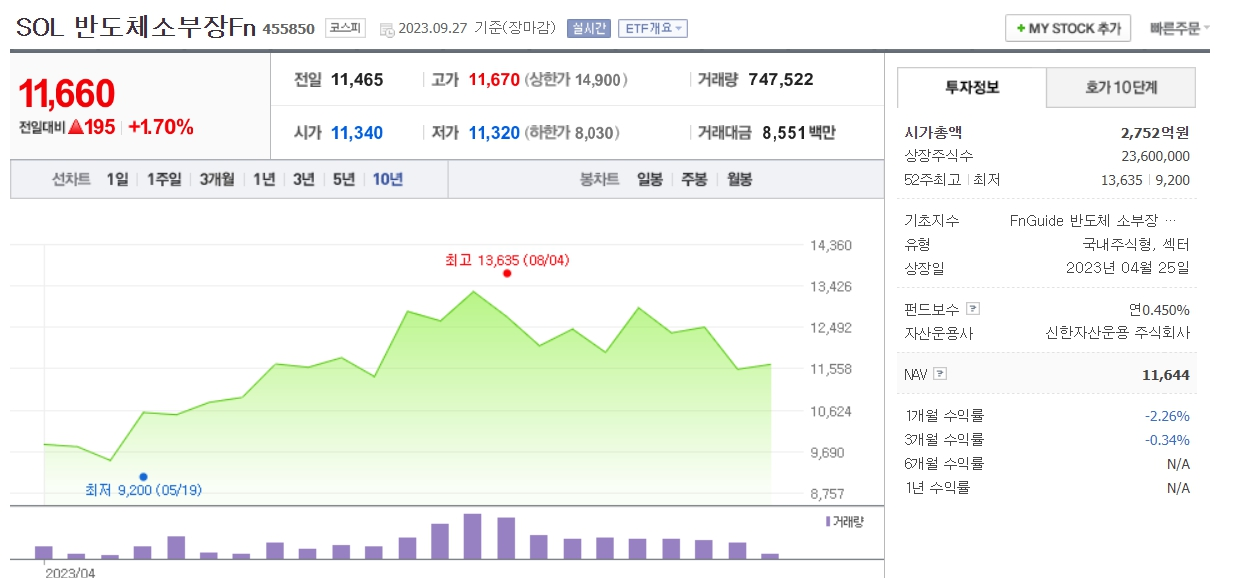Viewport: 1253px width, 578px height.
Task: Open the 10년 chart period link
Action: [x=387, y=179]
